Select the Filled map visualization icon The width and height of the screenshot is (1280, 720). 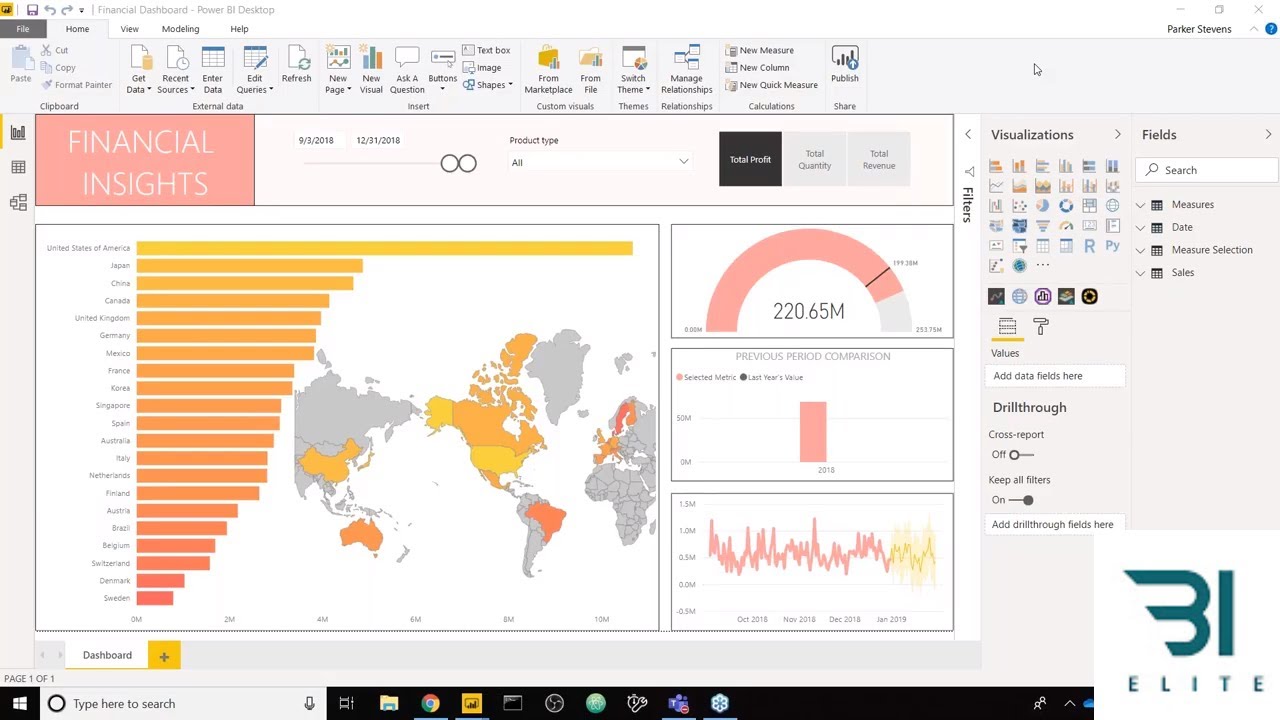point(1020,224)
